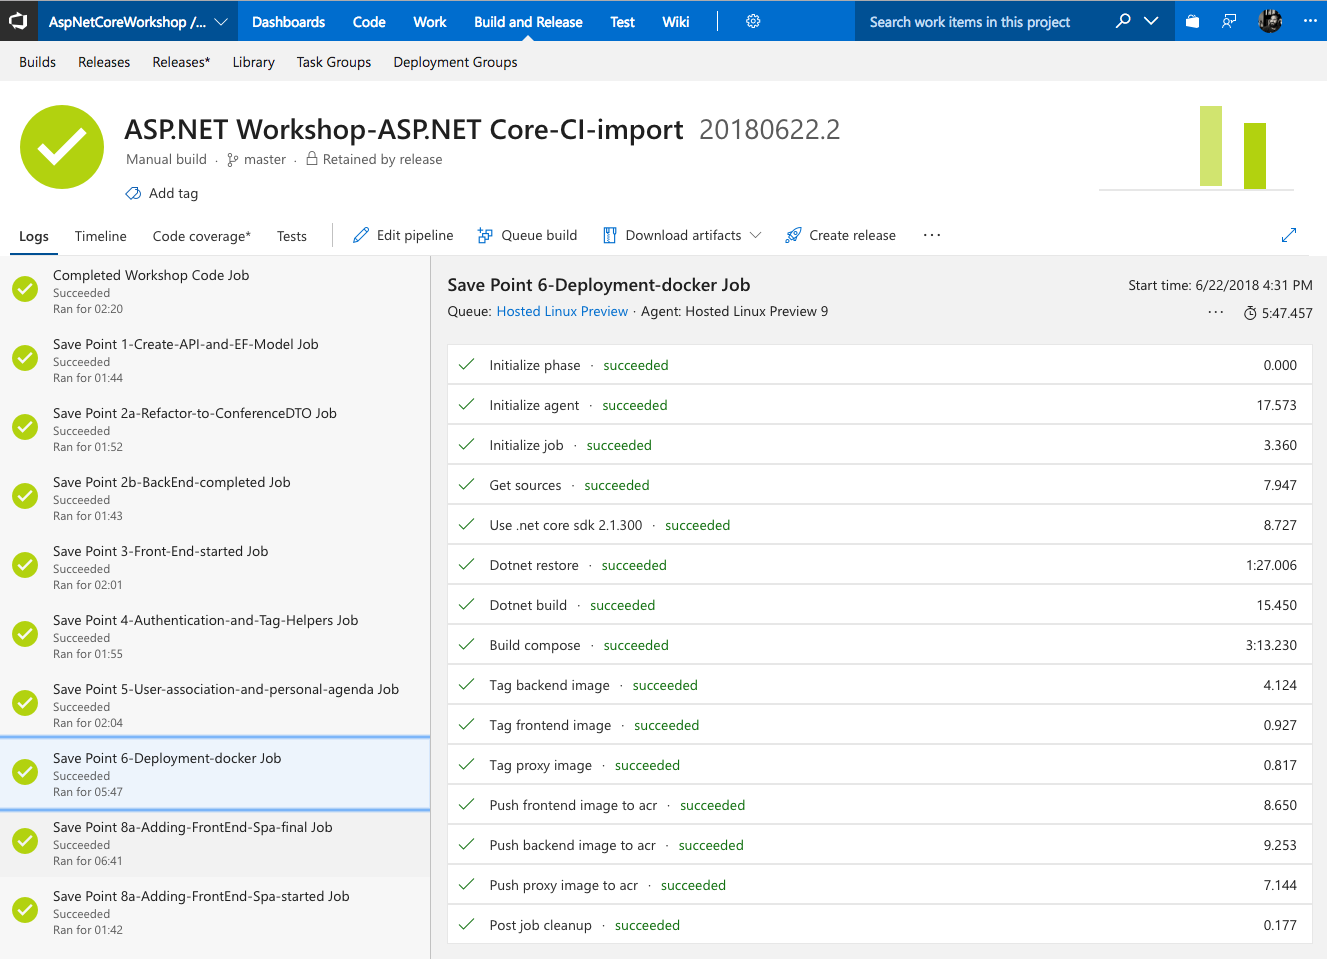1327x959 pixels.
Task: Select Save Point 2b-BackEnd-completed Job
Action: coord(215,498)
